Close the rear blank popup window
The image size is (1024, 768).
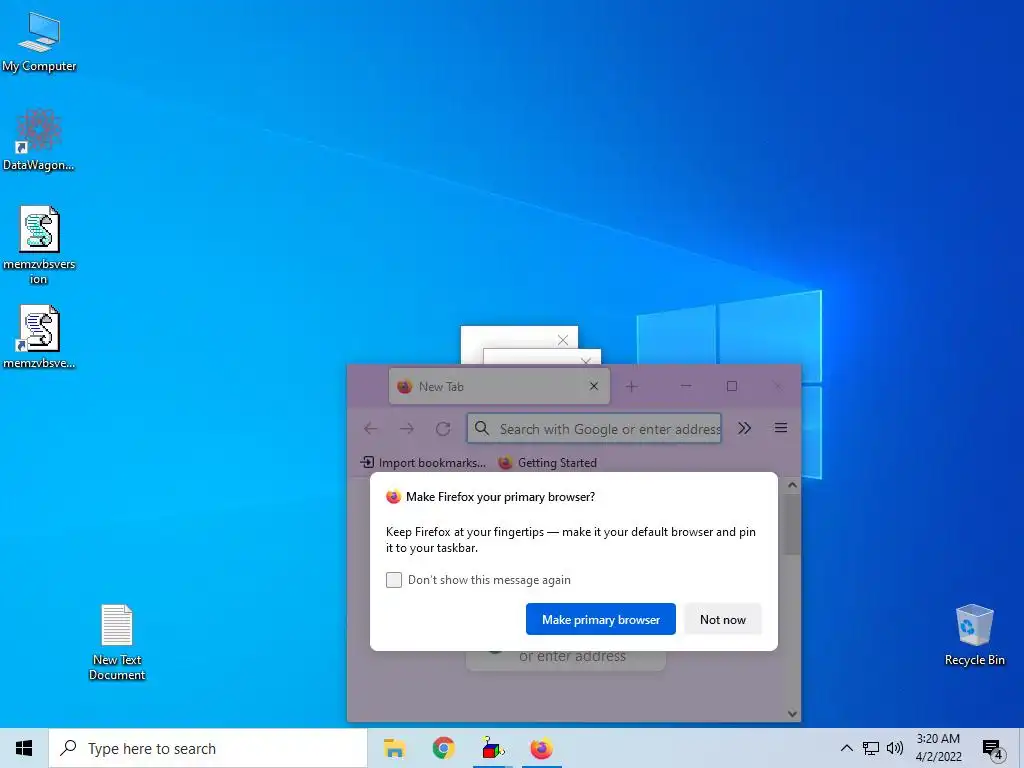563,340
